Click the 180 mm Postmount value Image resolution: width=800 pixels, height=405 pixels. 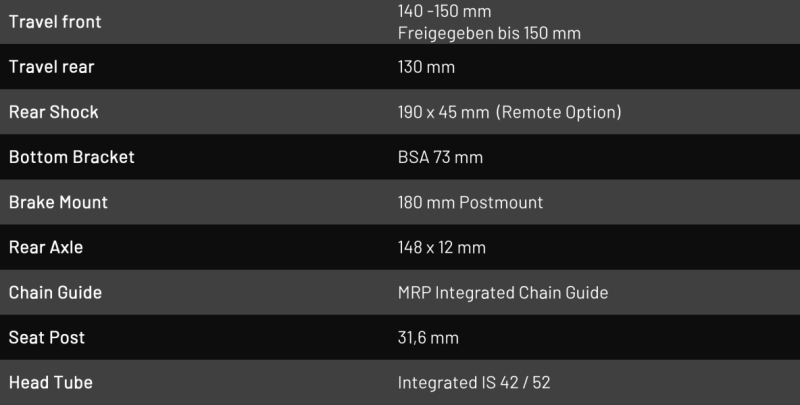pyautogui.click(x=470, y=202)
